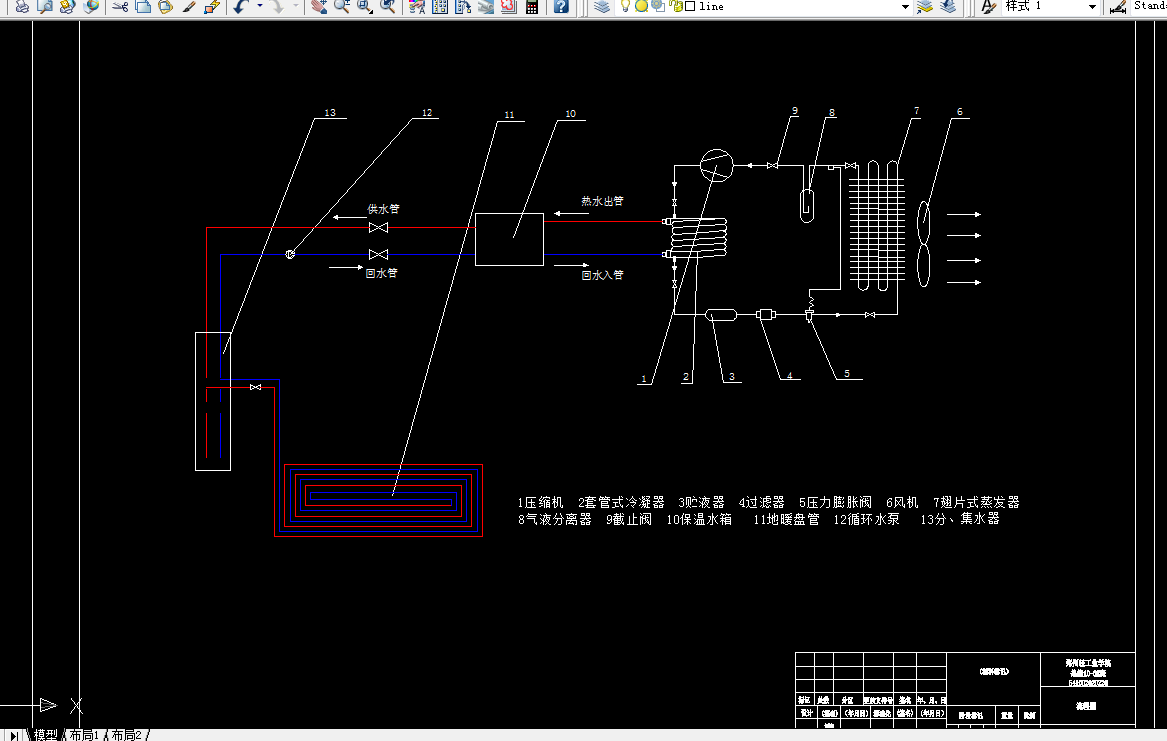
Task: Switch to the 模型 tab
Action: pos(45,735)
